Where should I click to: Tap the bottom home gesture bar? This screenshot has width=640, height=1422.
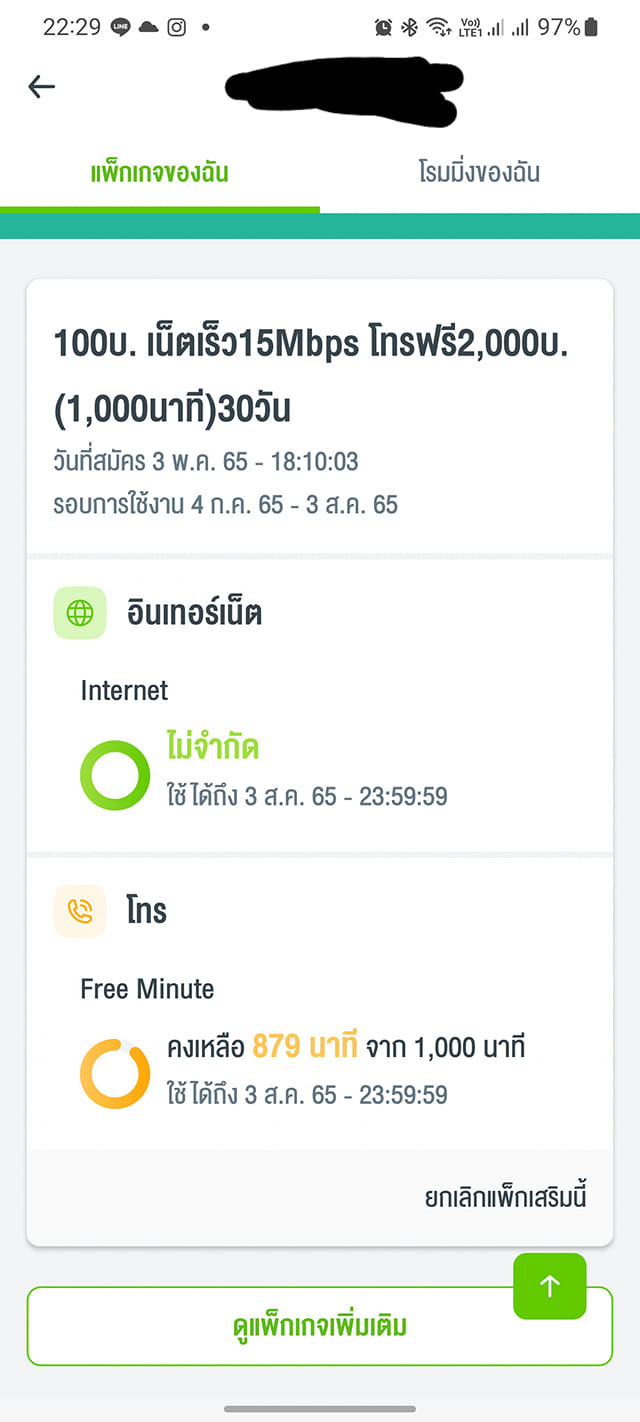[x=320, y=1409]
